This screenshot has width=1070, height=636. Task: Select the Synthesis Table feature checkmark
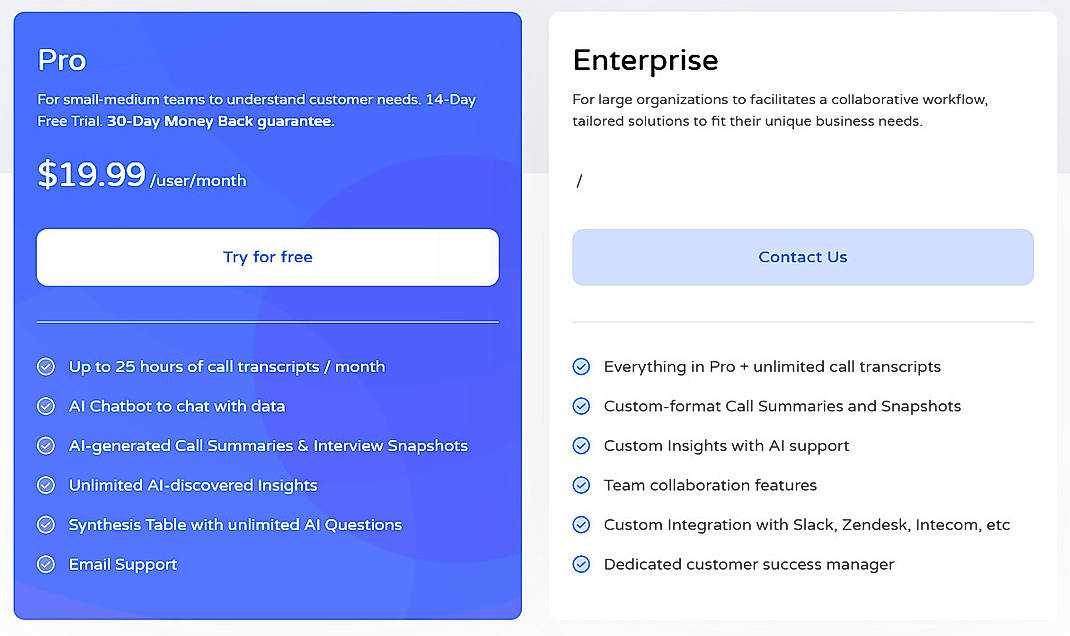coord(46,524)
